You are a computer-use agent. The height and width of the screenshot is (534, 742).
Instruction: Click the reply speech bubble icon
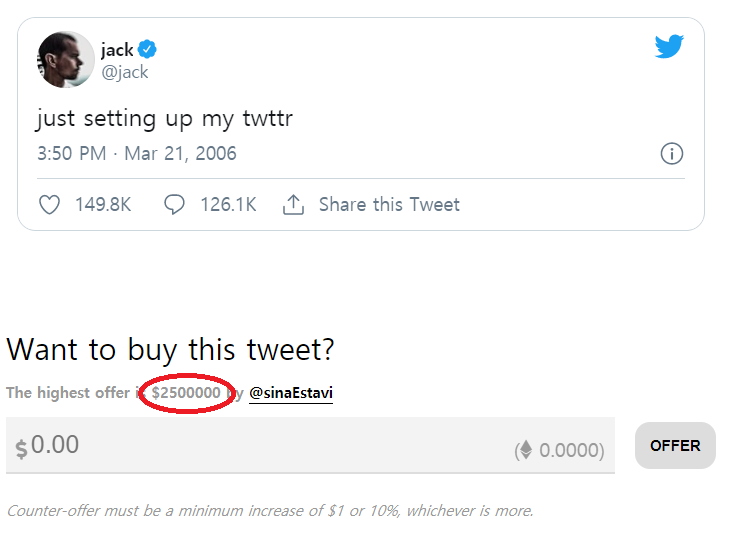point(174,205)
